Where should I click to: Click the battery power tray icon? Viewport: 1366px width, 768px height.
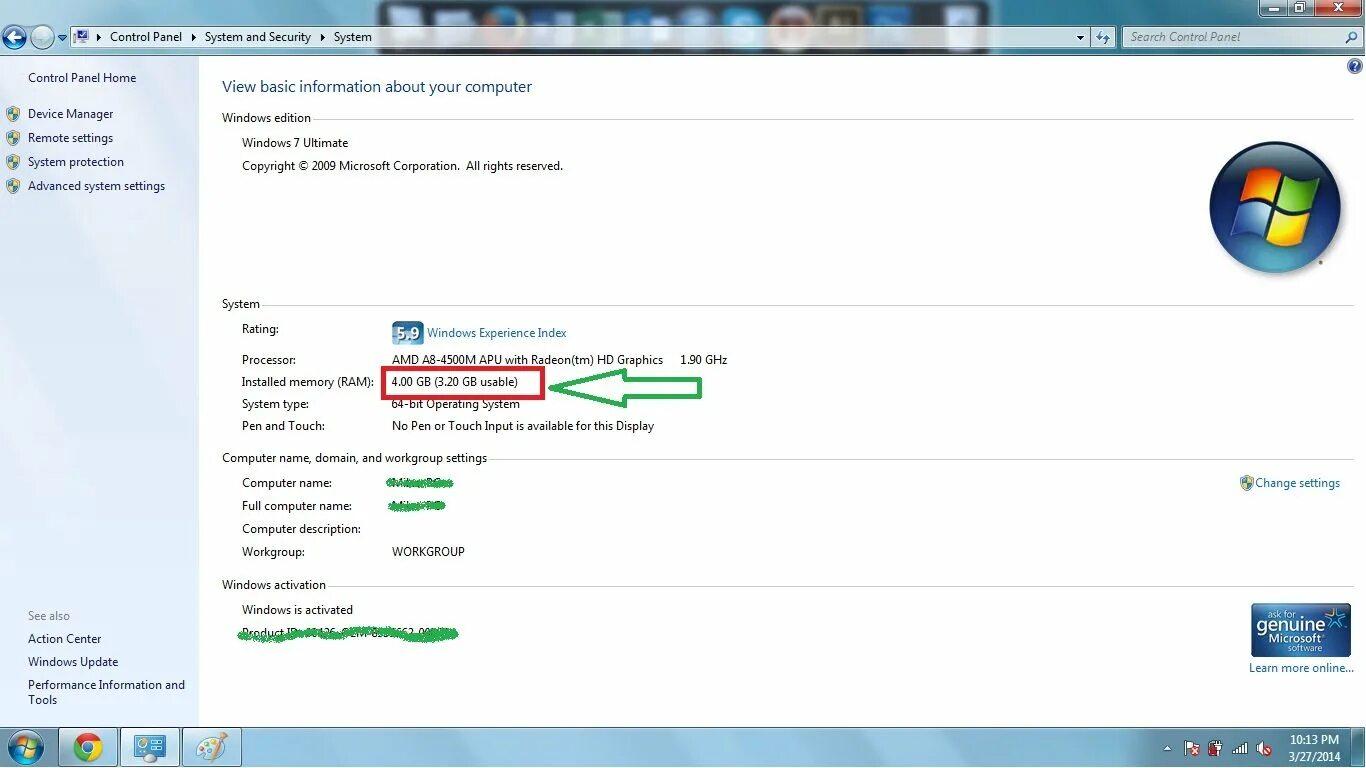tap(1216, 748)
